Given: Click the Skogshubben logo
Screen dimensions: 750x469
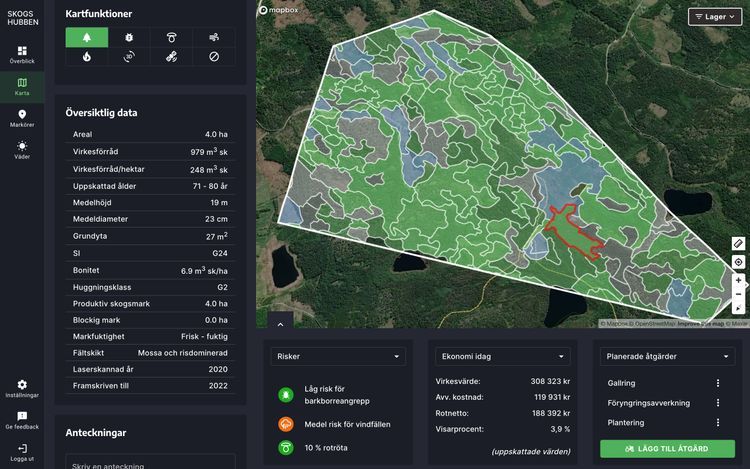Looking at the screenshot, I should (x=22, y=18).
